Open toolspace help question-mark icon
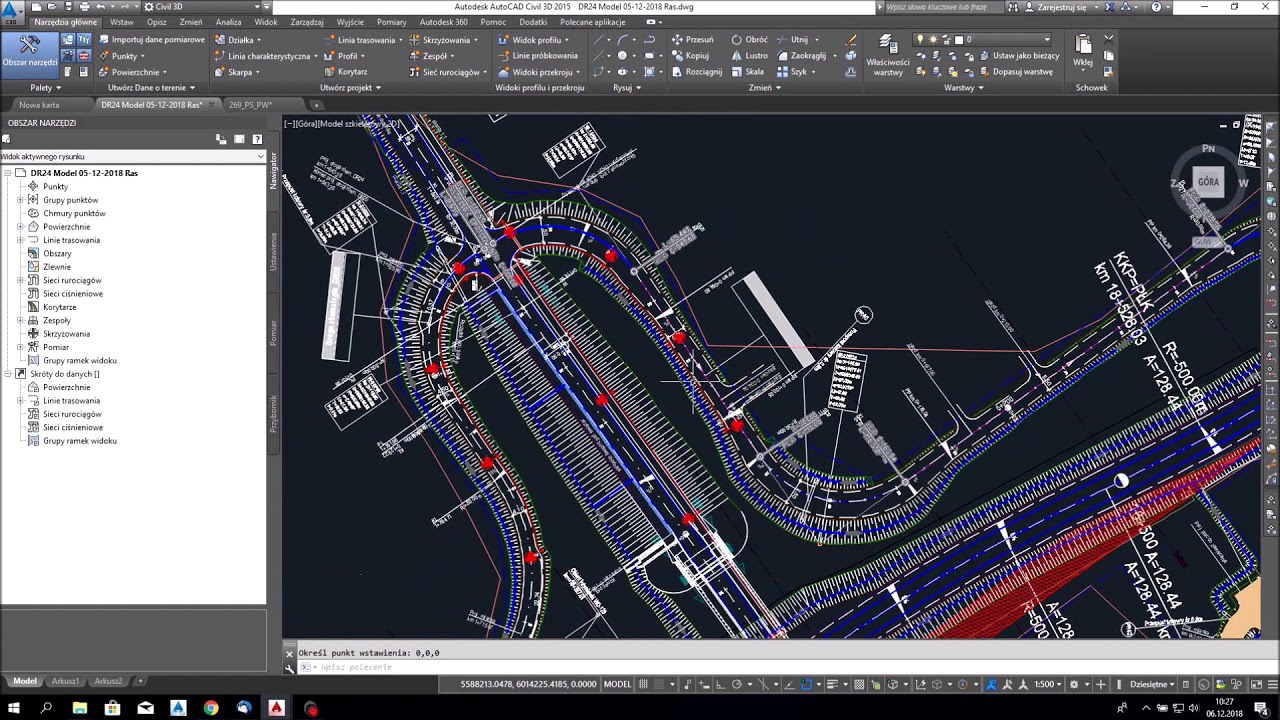 coord(257,139)
